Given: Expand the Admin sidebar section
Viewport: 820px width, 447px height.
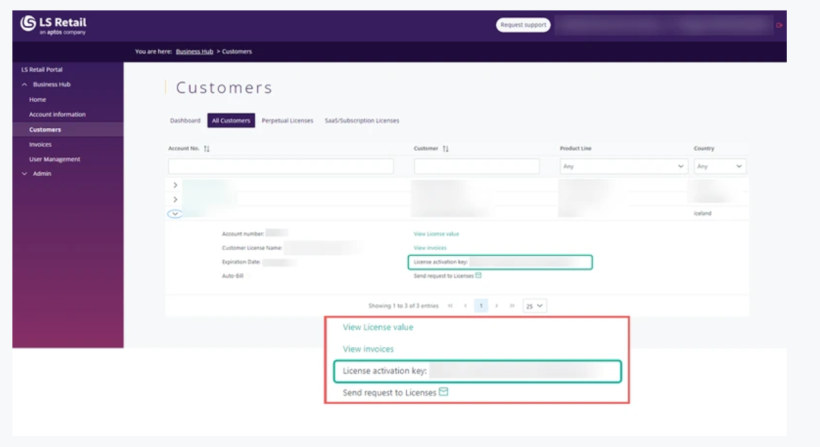Looking at the screenshot, I should pos(25,174).
